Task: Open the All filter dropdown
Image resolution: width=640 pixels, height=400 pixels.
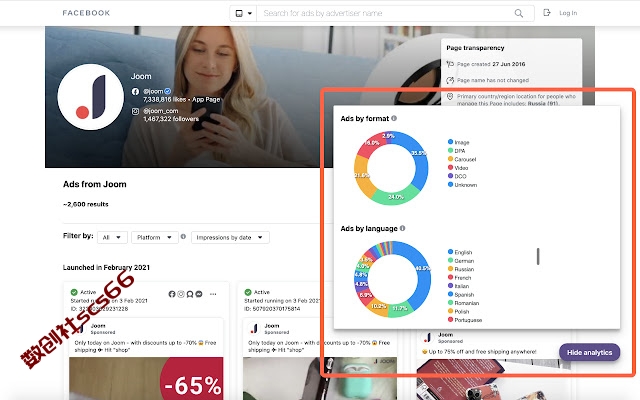Action: coord(112,237)
